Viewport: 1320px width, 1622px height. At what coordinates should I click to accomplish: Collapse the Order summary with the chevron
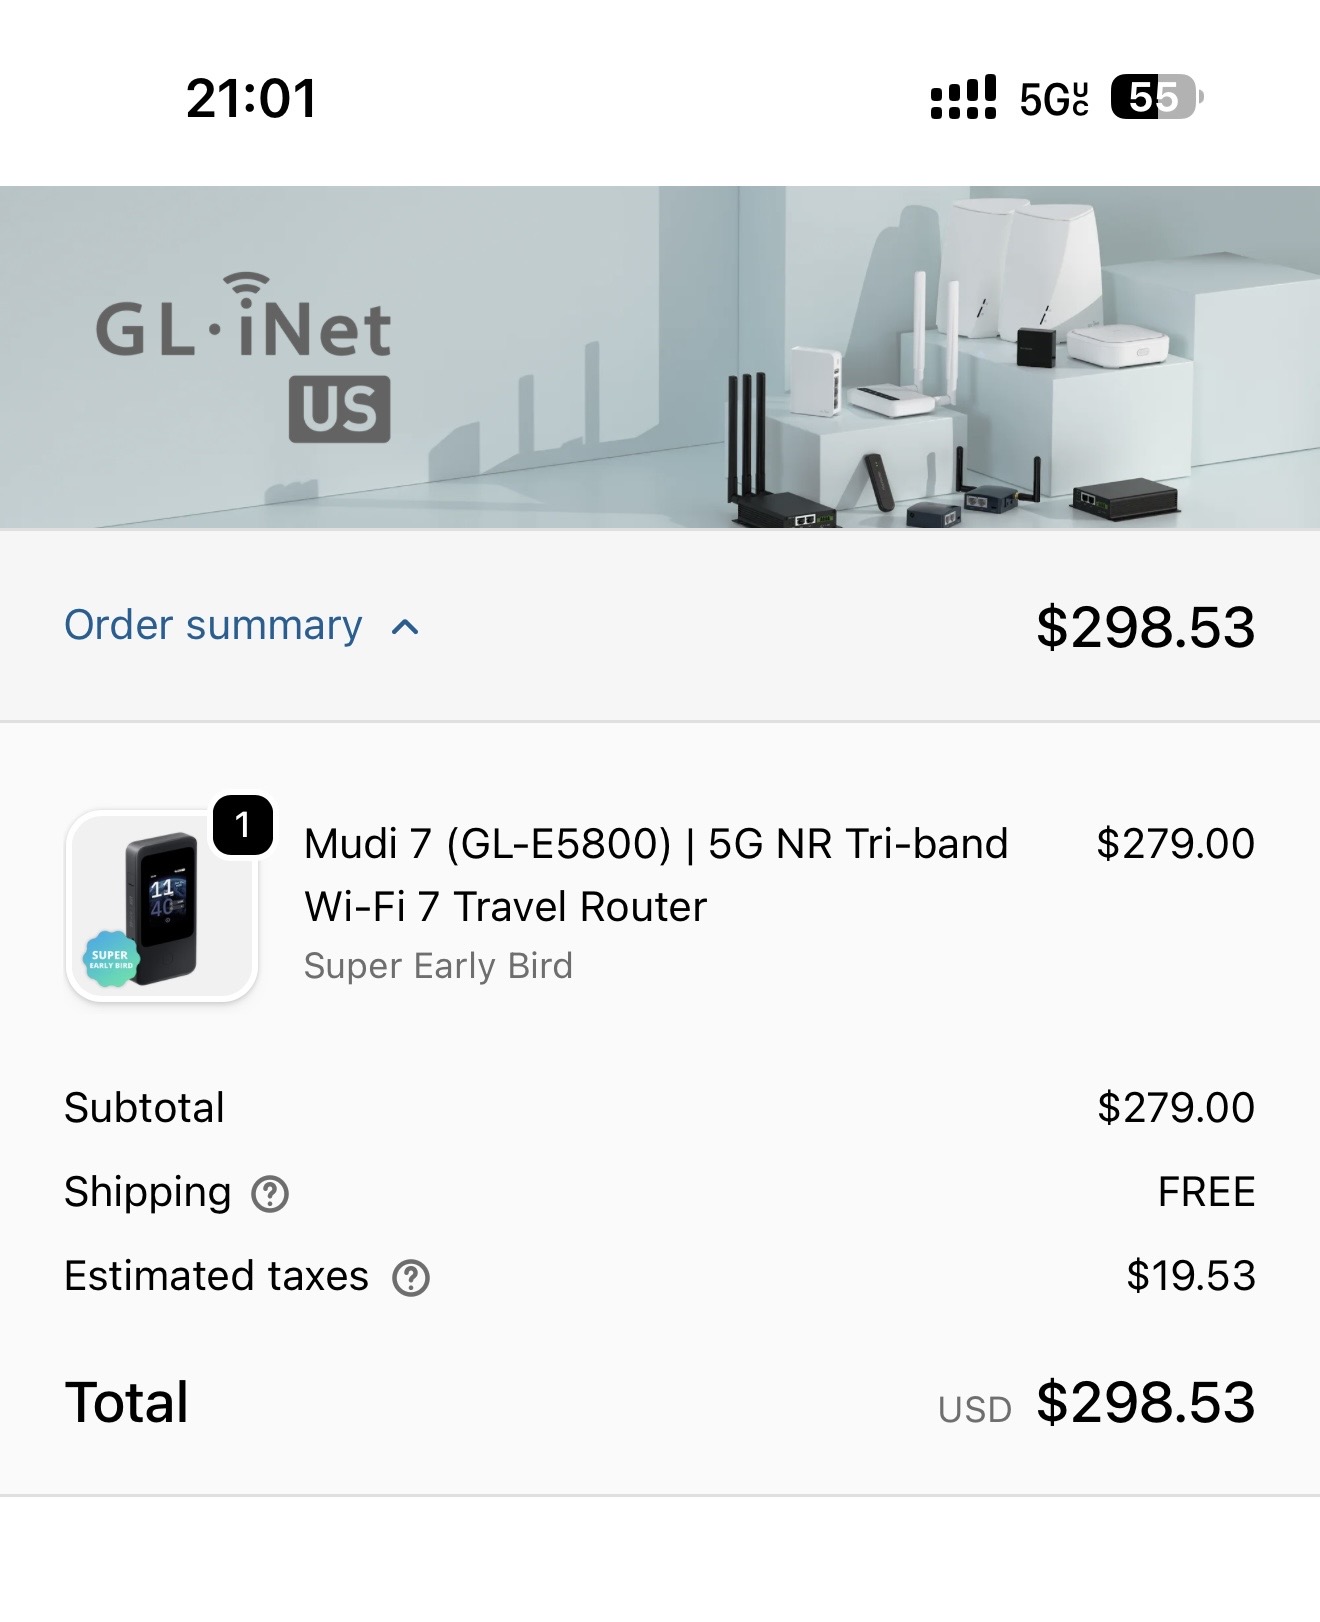tap(405, 627)
